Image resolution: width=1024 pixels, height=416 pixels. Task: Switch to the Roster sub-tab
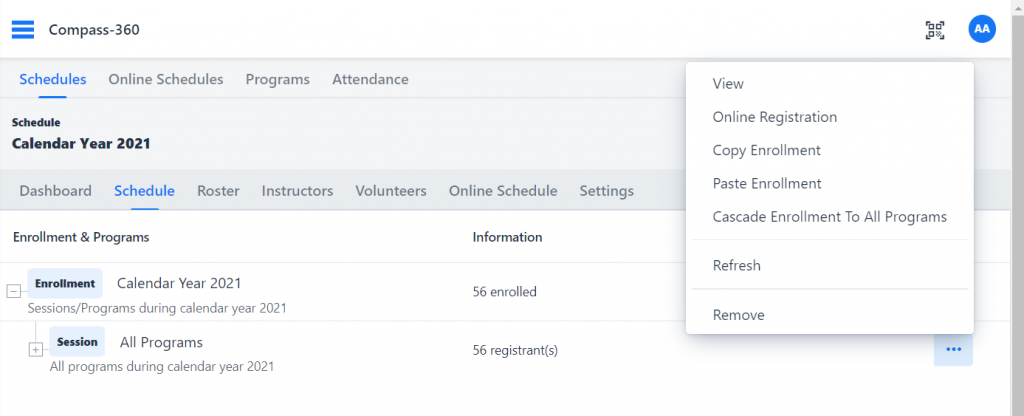pos(218,191)
